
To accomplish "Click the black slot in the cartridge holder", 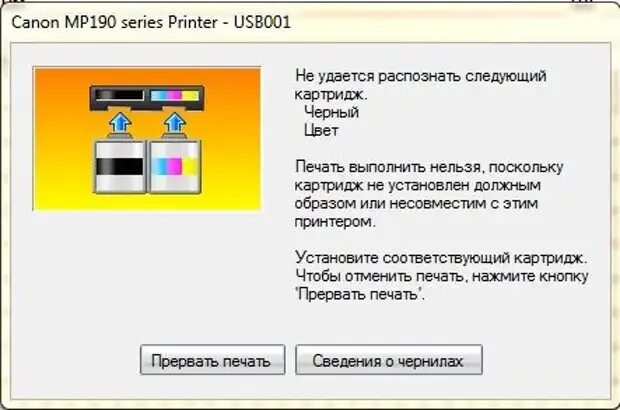I will coord(119,95).
